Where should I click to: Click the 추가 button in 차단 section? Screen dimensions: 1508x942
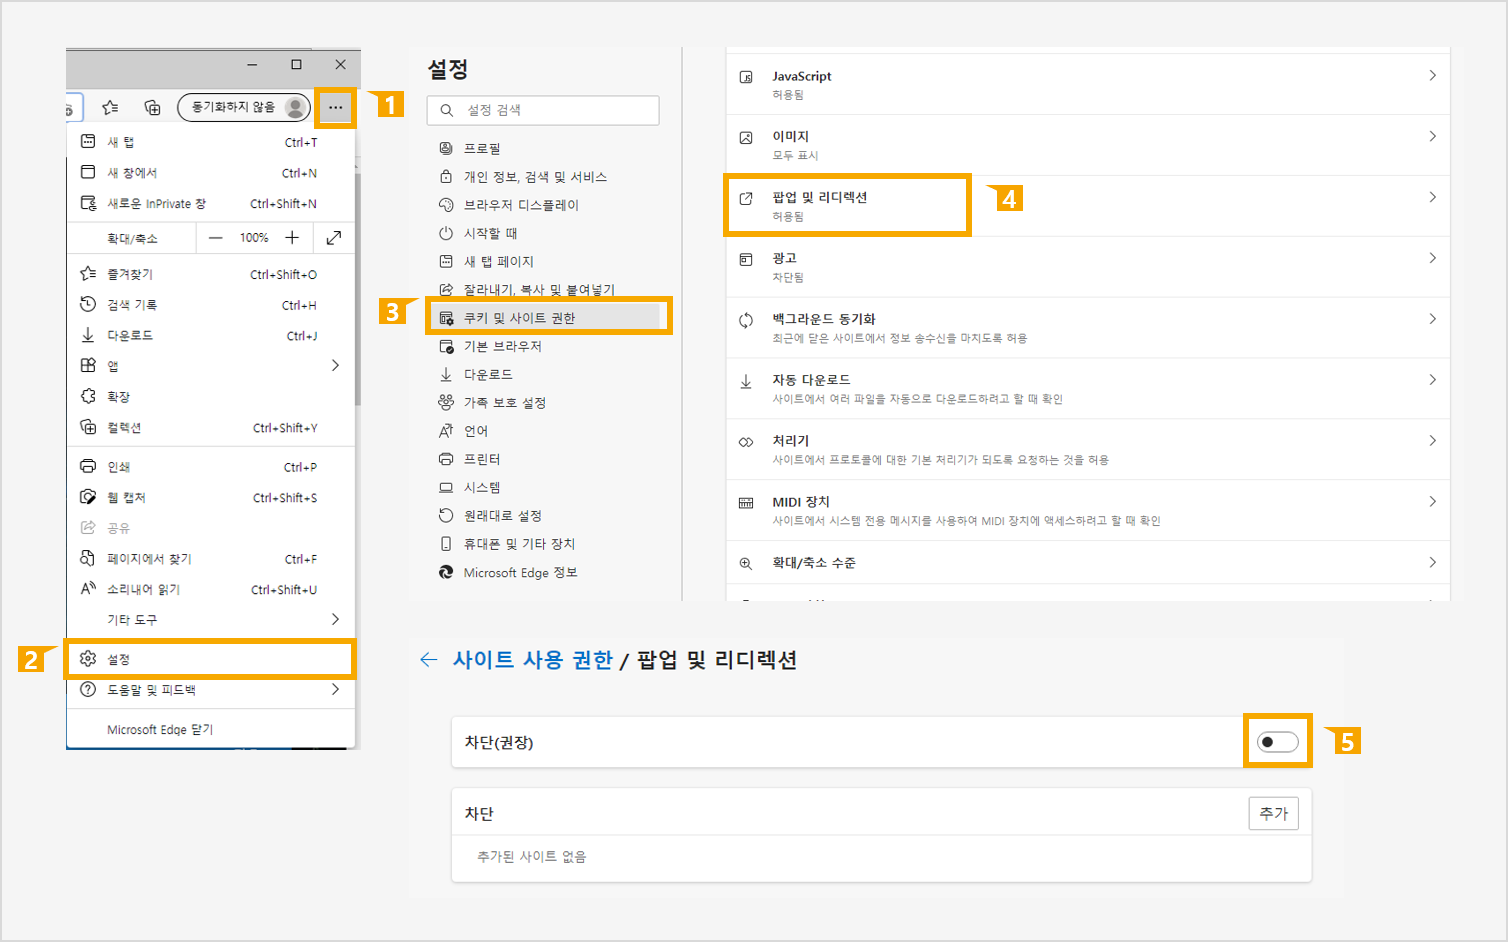pyautogui.click(x=1273, y=814)
